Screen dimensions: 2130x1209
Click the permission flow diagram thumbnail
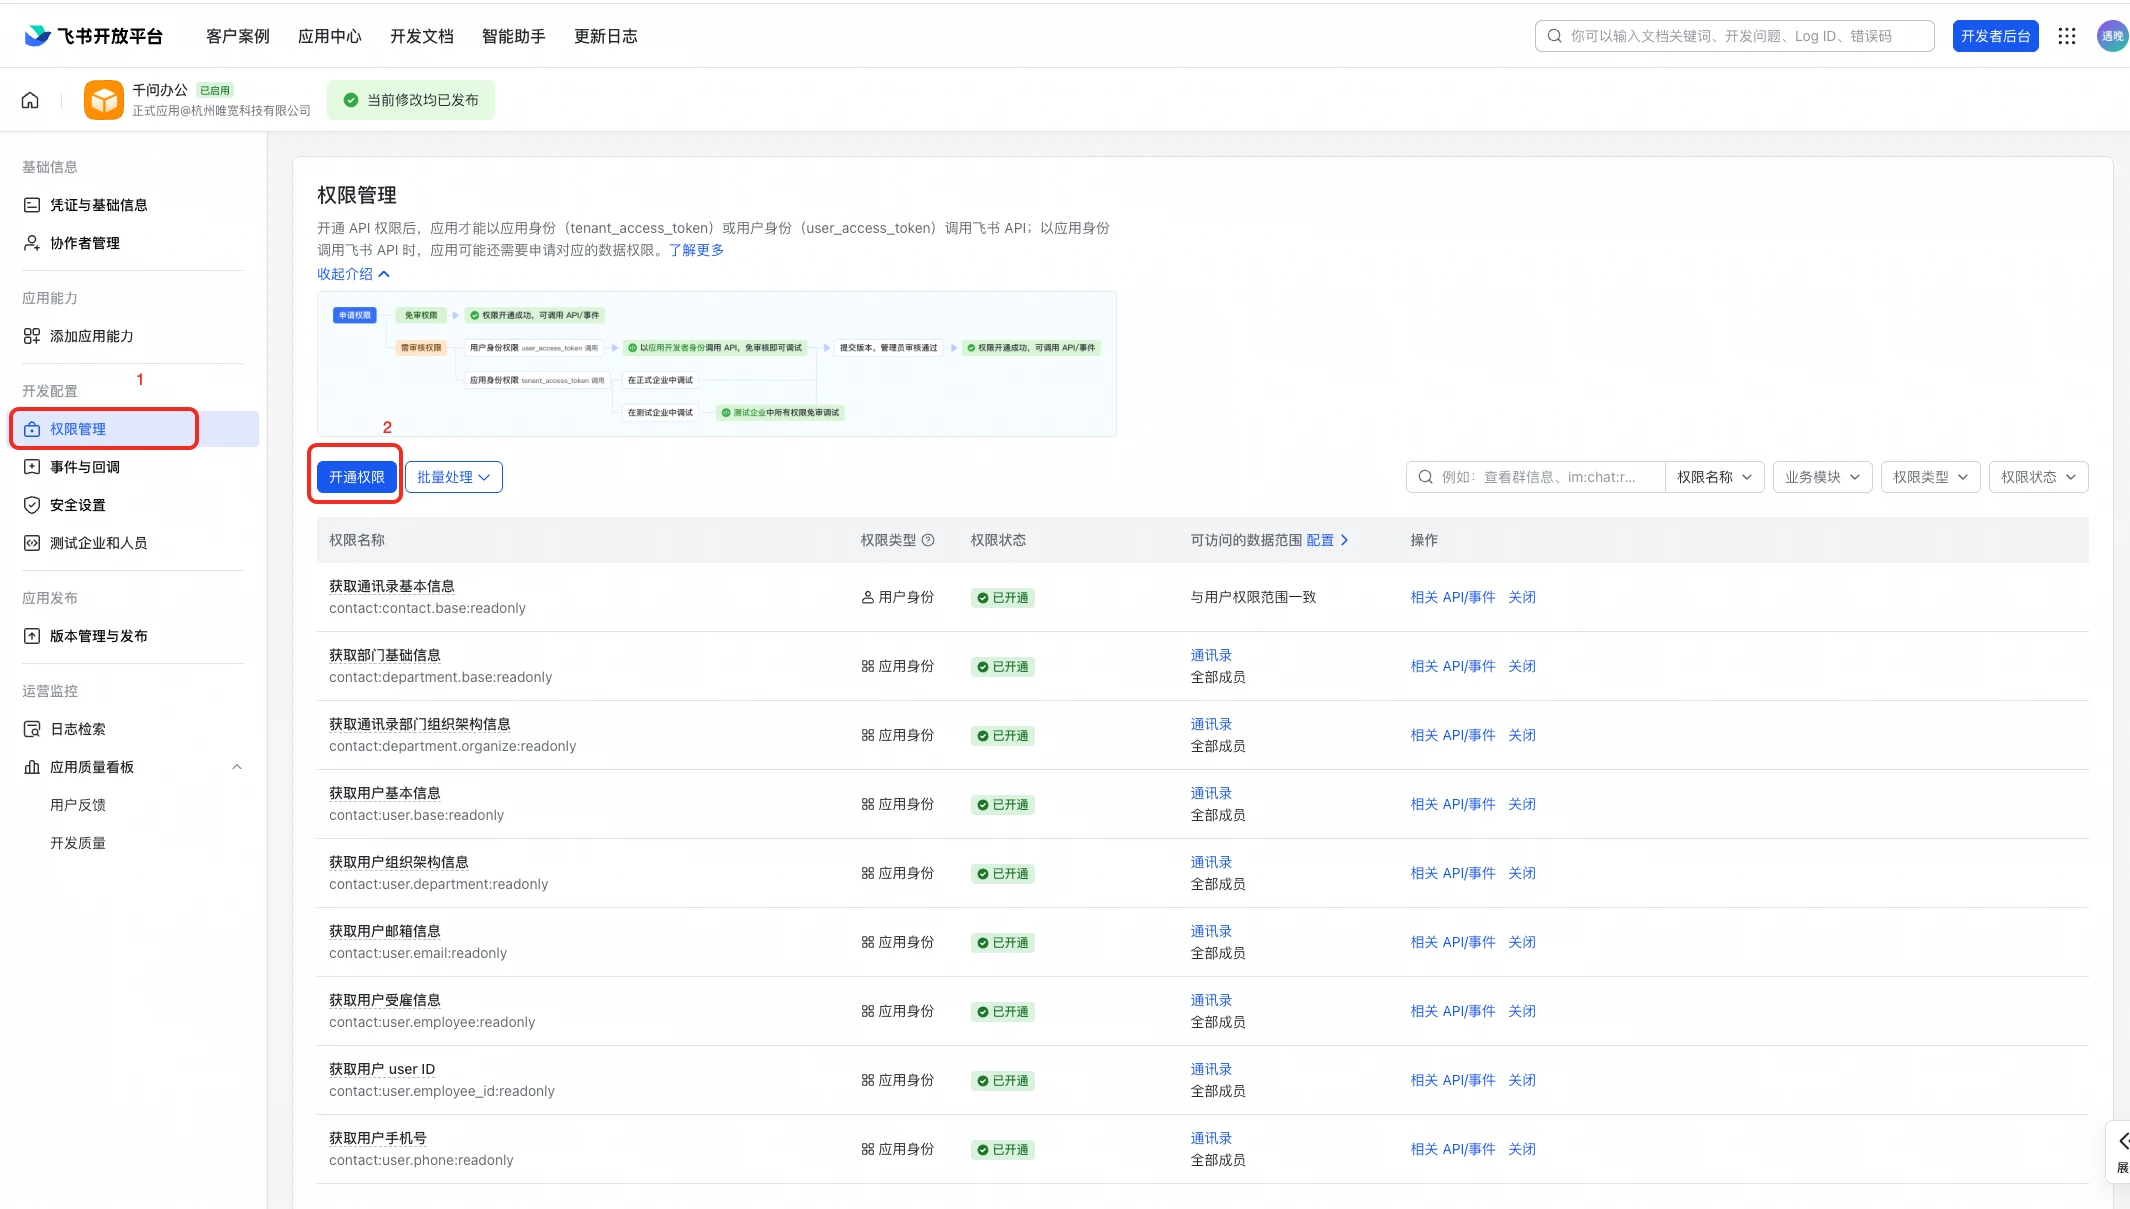pyautogui.click(x=717, y=364)
